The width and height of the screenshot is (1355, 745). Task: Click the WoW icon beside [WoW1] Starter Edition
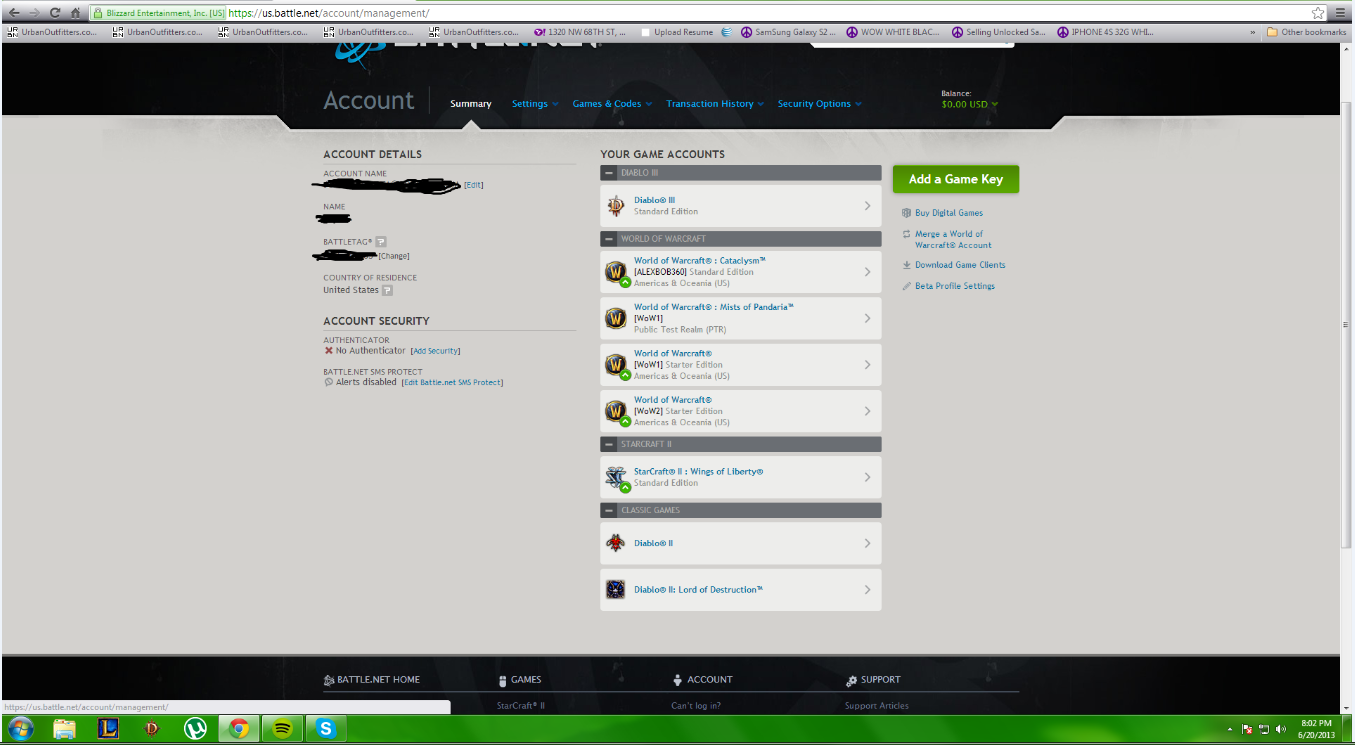pyautogui.click(x=616, y=365)
